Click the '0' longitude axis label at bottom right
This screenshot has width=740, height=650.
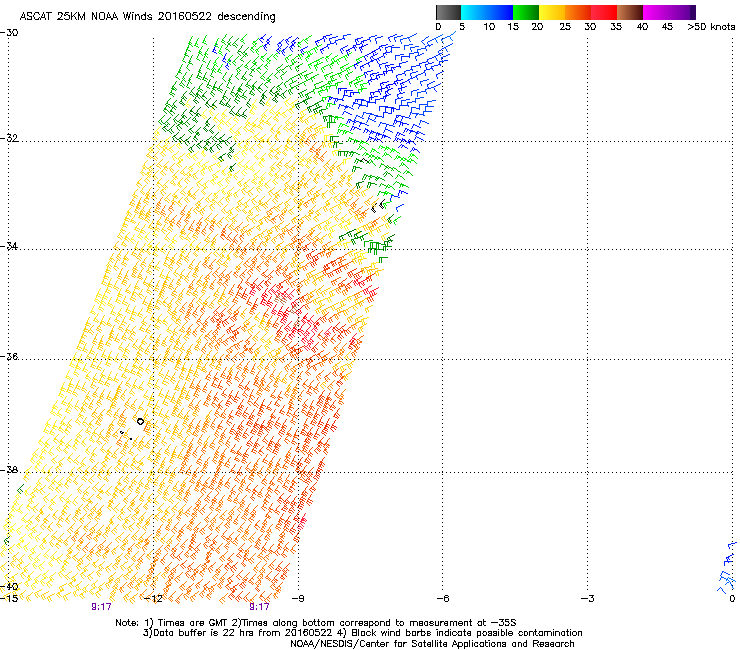click(x=732, y=599)
